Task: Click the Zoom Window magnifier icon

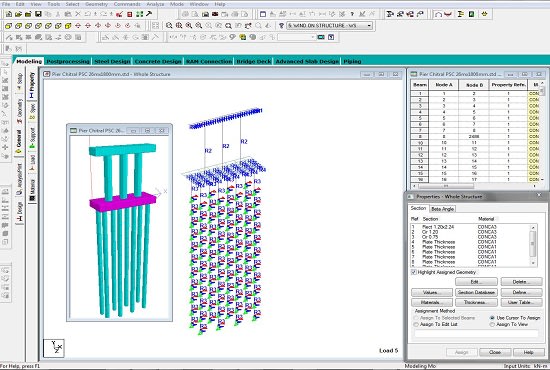Action: pyautogui.click(x=169, y=26)
